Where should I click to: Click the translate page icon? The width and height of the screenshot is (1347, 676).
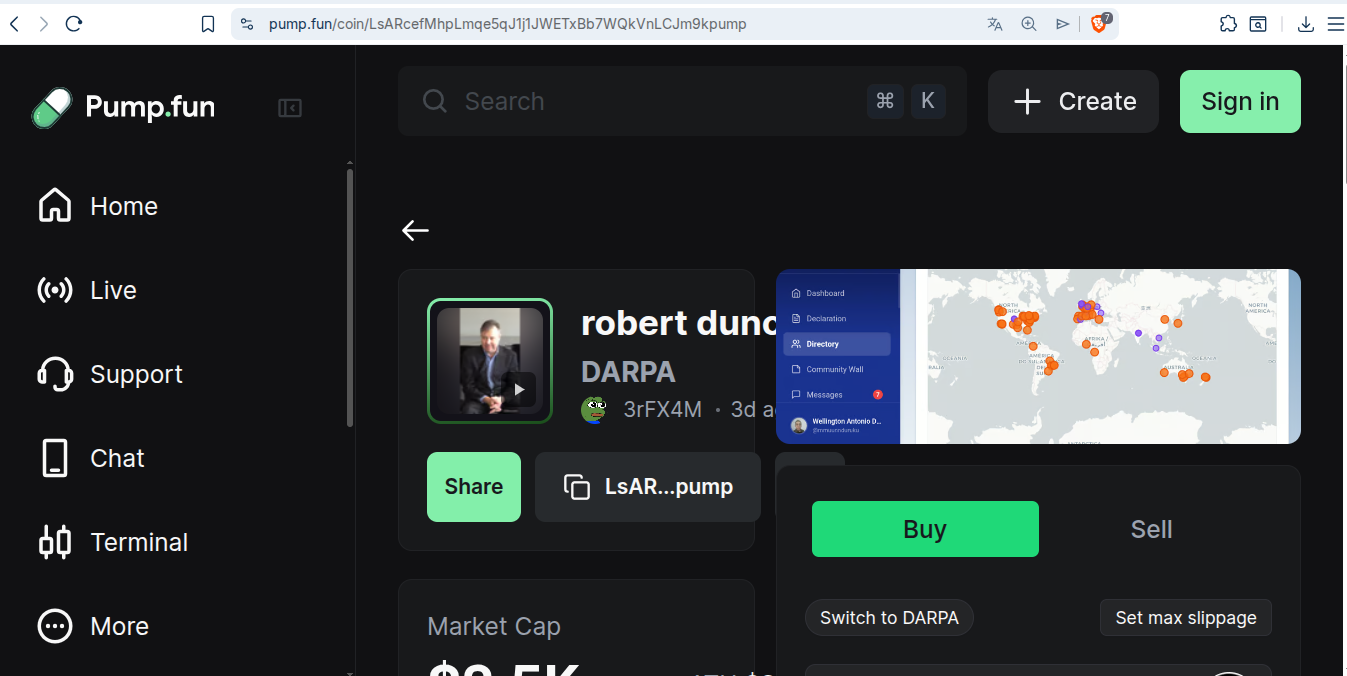(995, 24)
